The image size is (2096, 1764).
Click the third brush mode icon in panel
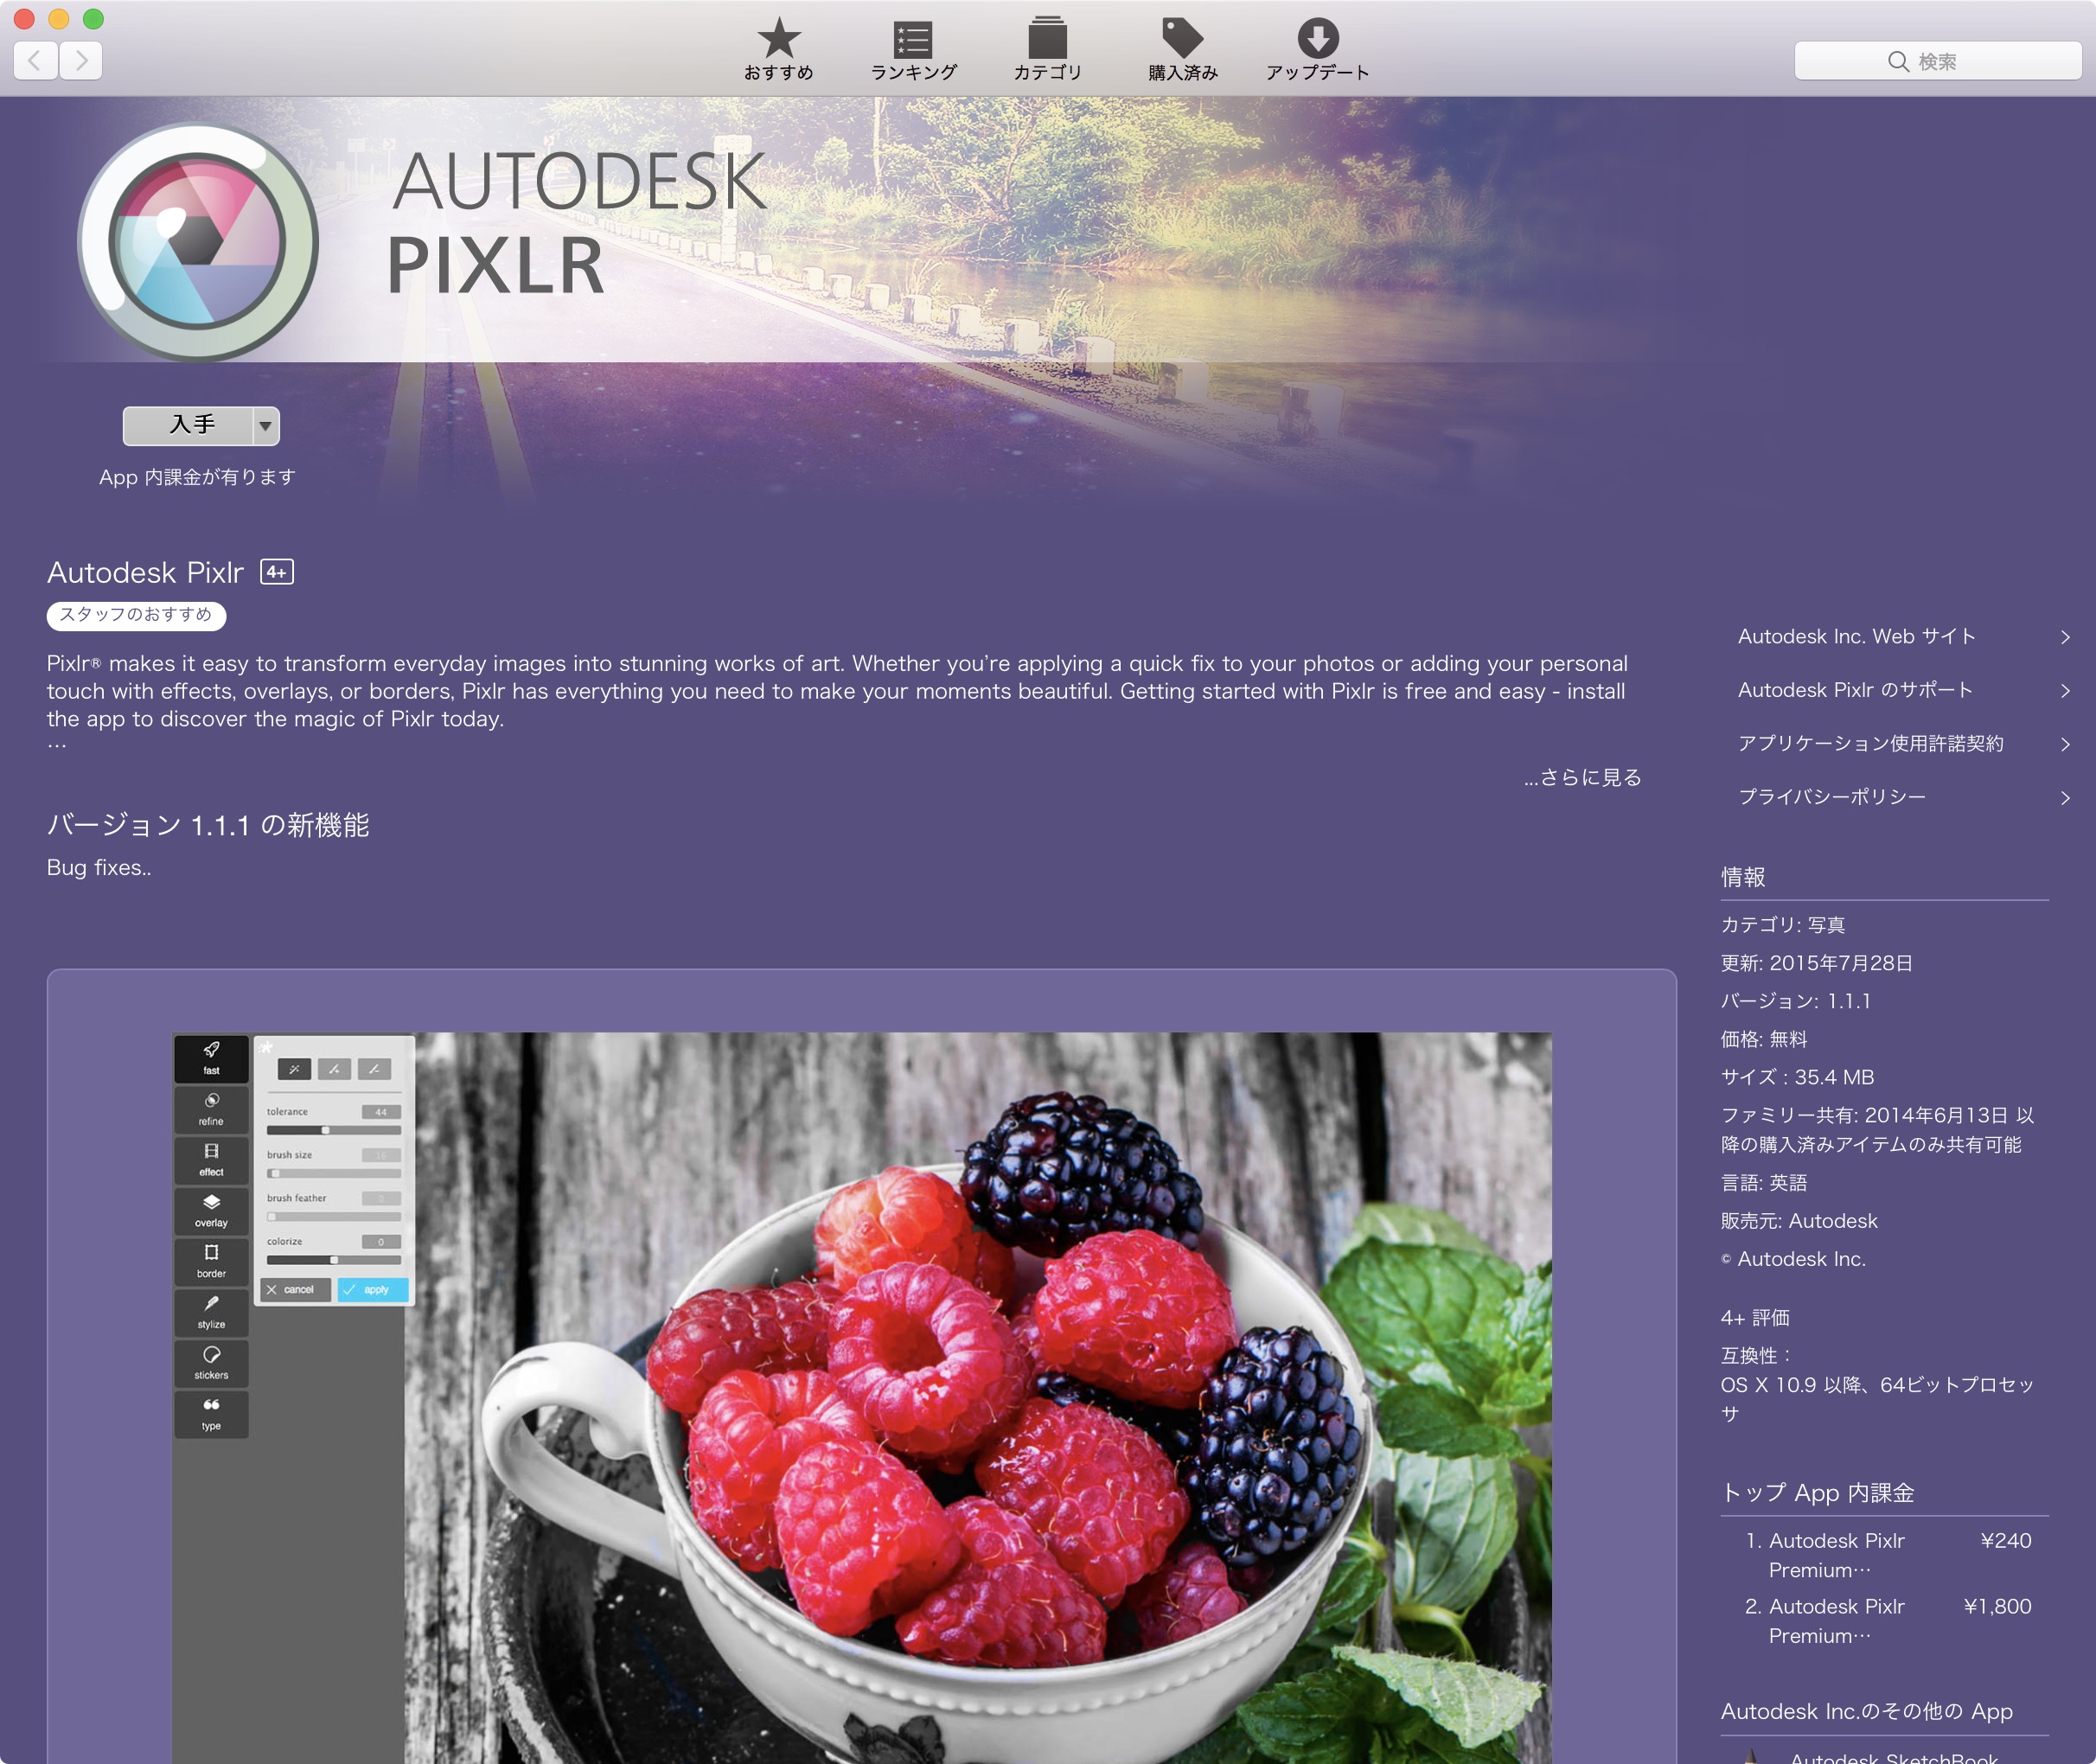(x=374, y=1069)
